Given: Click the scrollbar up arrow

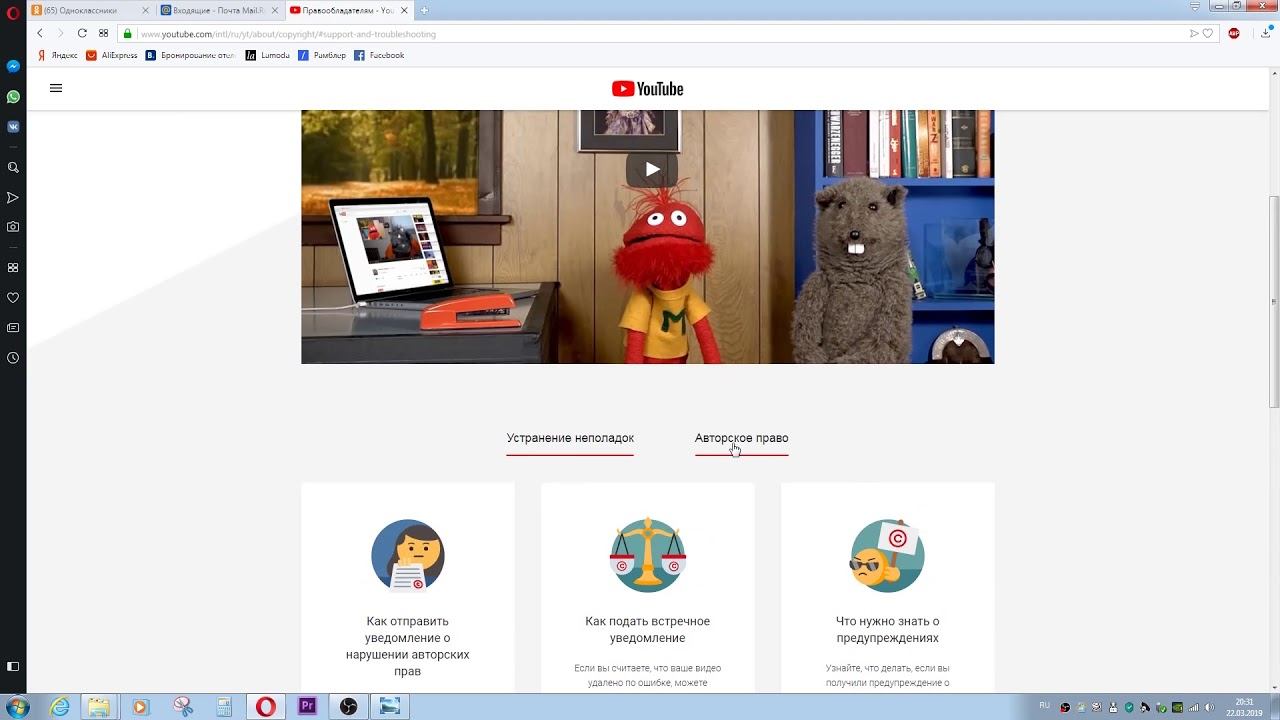Looking at the screenshot, I should [x=1274, y=74].
